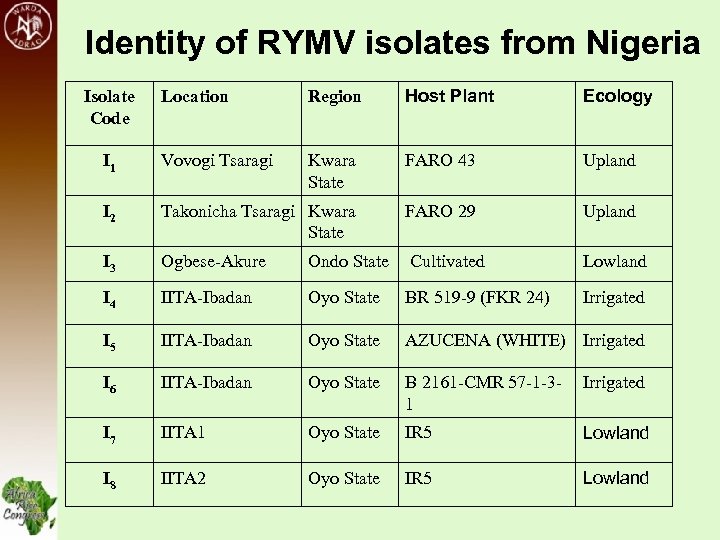Screen dimensions: 720x540
Task: Select the IITA1 location cell
Action: pyautogui.click(x=183, y=432)
